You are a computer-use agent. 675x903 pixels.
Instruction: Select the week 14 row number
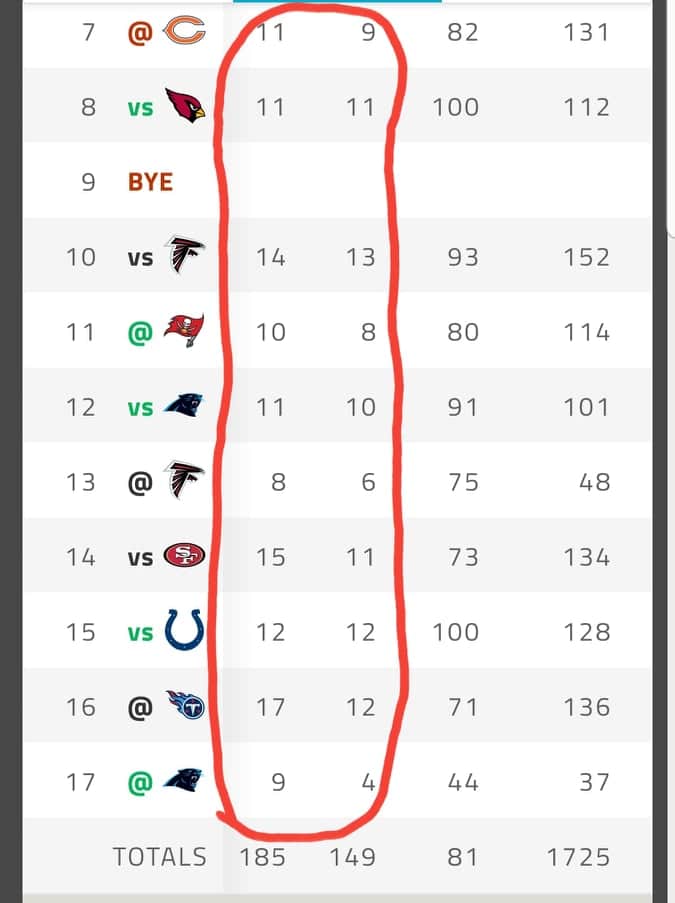[x=80, y=557]
